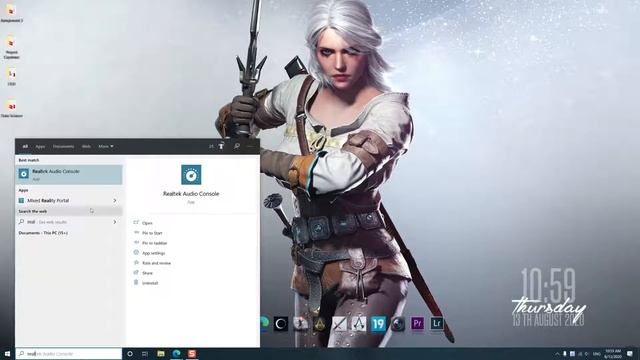
Task: Choose Pin to Start
Action: pyautogui.click(x=152, y=233)
